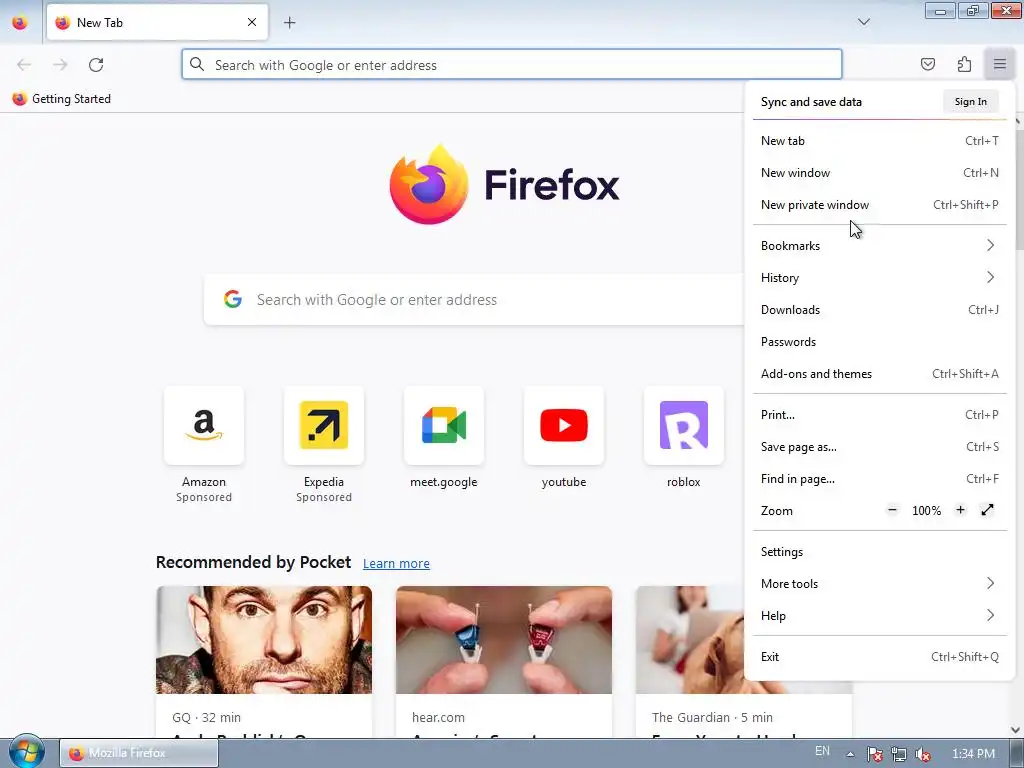Click the Back navigation arrow

[x=24, y=65]
